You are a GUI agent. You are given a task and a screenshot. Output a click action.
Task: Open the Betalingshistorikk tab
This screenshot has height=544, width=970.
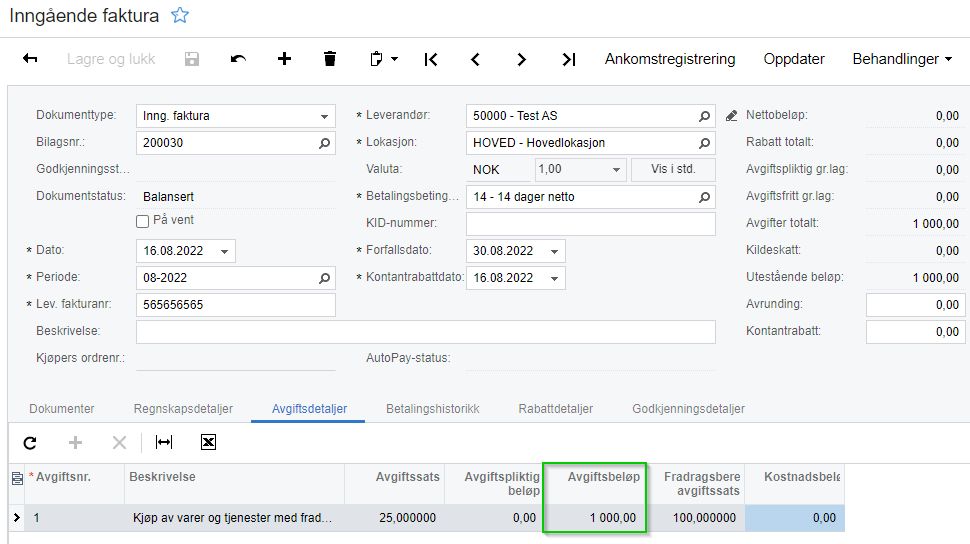432,408
